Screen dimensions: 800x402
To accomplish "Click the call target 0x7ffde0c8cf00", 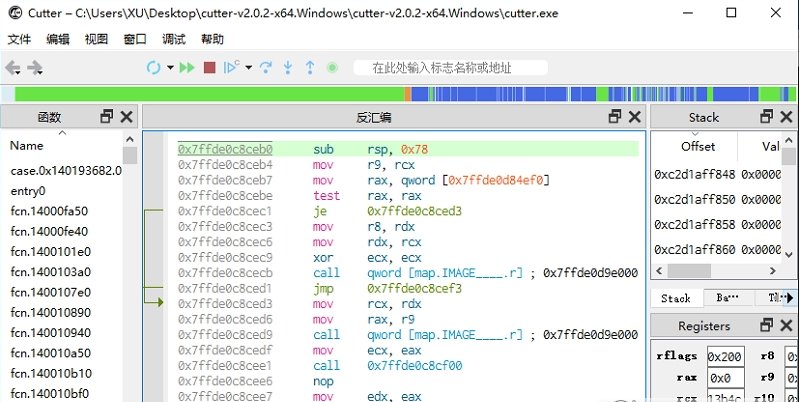I will pos(414,366).
